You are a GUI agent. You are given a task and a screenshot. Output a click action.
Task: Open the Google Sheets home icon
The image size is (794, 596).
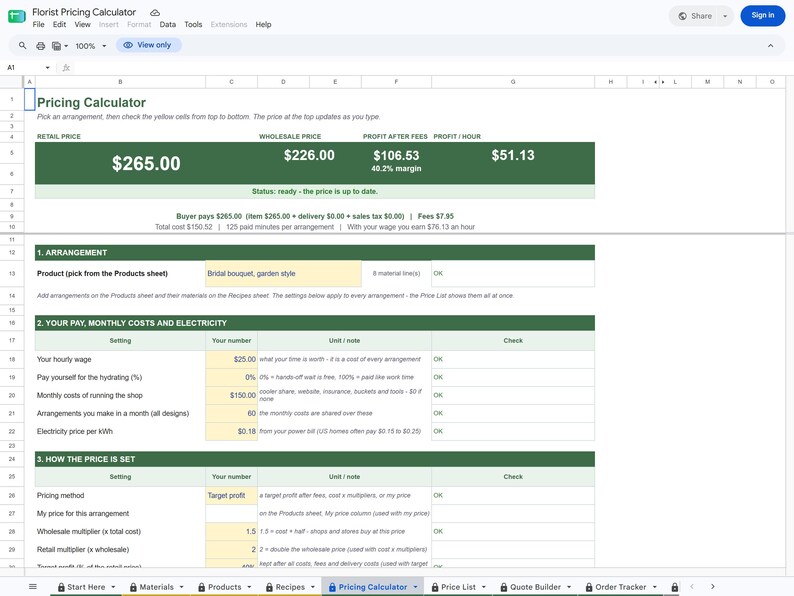click(17, 16)
